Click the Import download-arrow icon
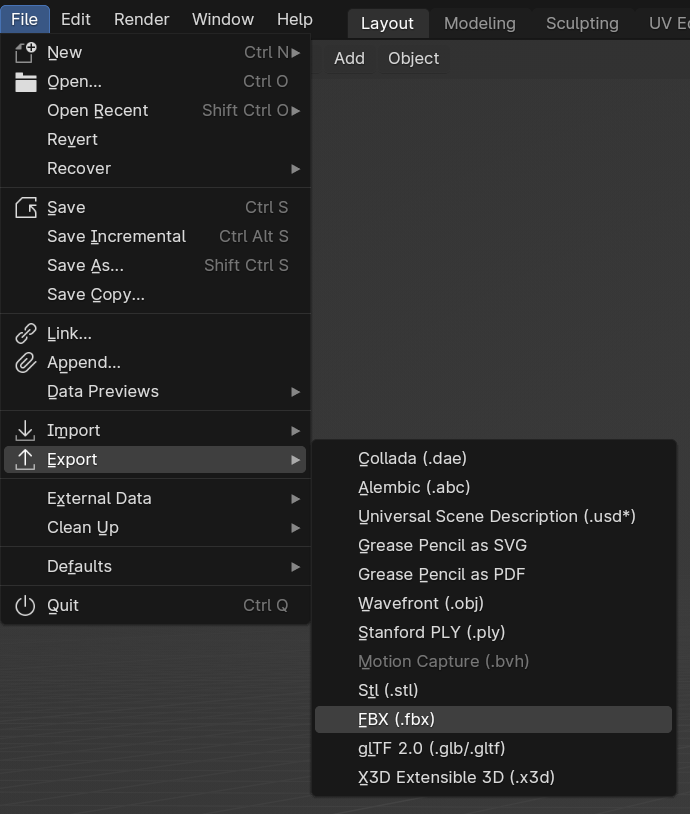This screenshot has height=814, width=690. 25,430
